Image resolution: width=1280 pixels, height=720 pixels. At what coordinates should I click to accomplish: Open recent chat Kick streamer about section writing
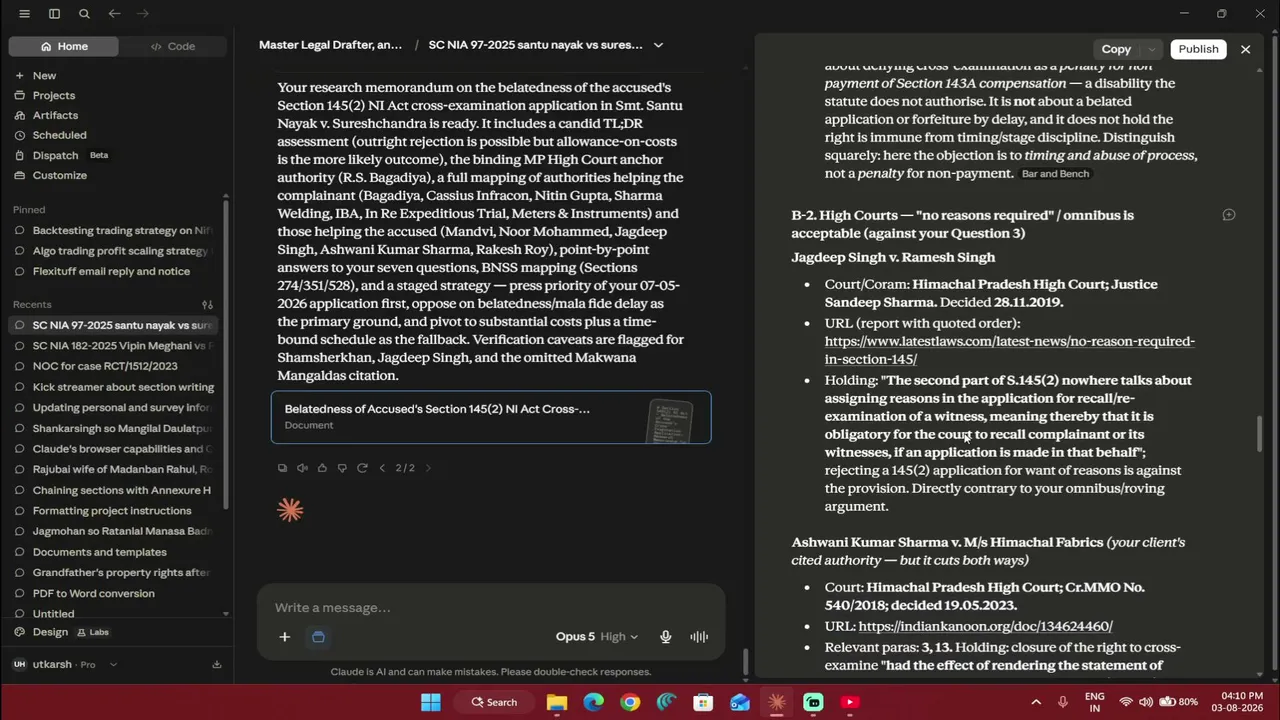113,387
